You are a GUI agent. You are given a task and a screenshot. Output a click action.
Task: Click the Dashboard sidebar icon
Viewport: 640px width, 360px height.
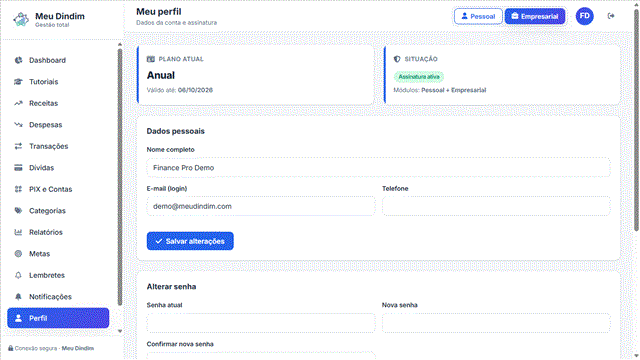tap(18, 60)
